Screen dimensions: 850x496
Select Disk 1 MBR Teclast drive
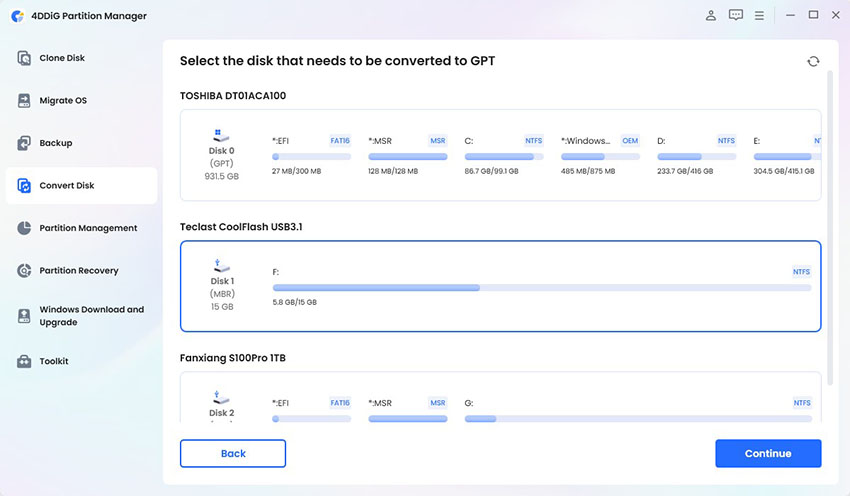(x=222, y=286)
